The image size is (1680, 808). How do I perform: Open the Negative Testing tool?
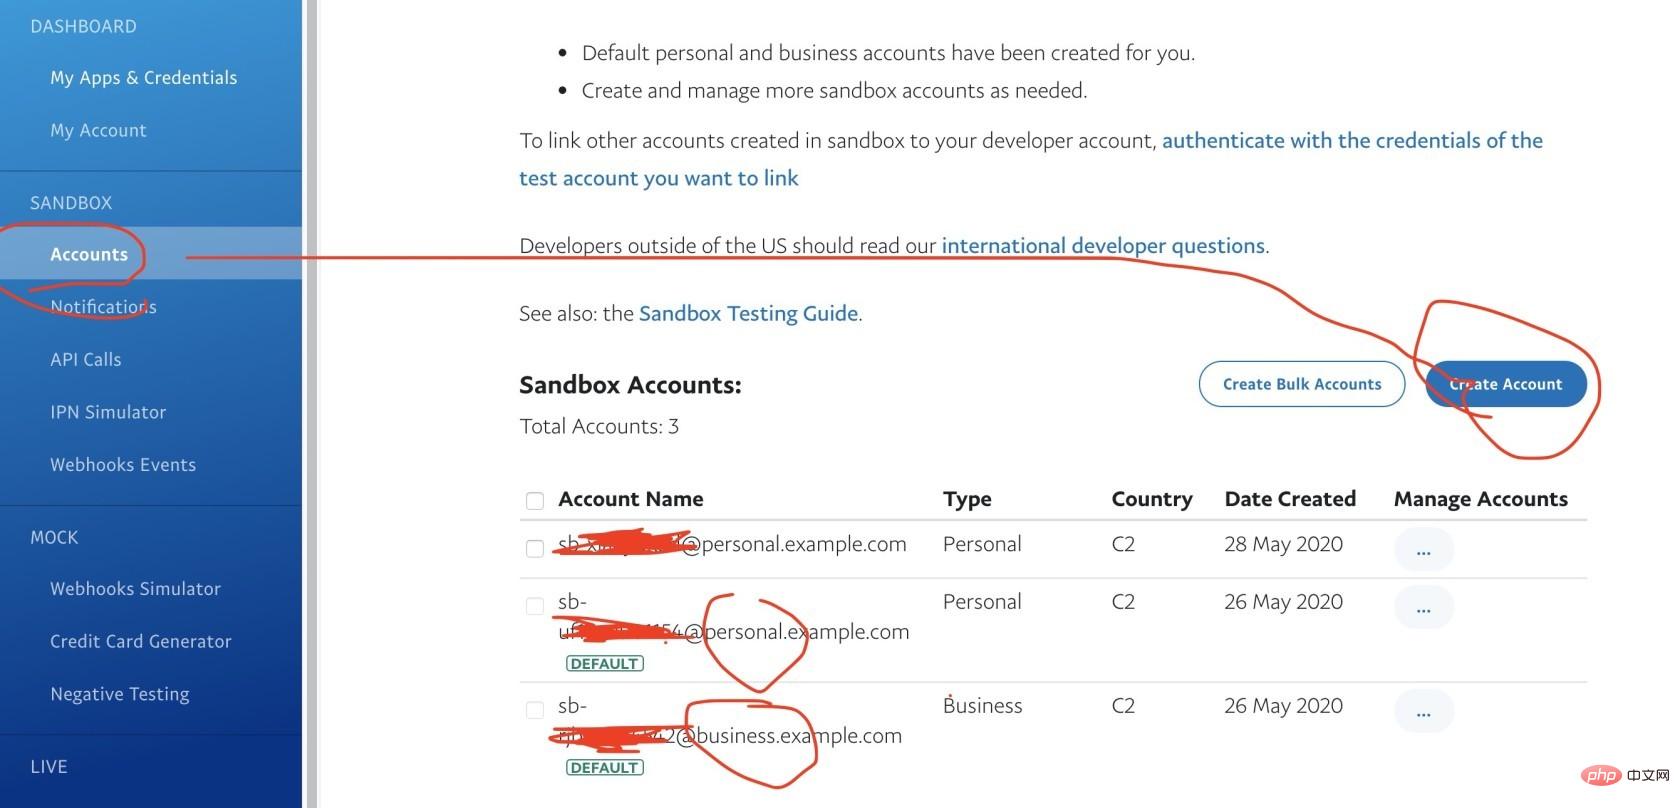pos(120,693)
